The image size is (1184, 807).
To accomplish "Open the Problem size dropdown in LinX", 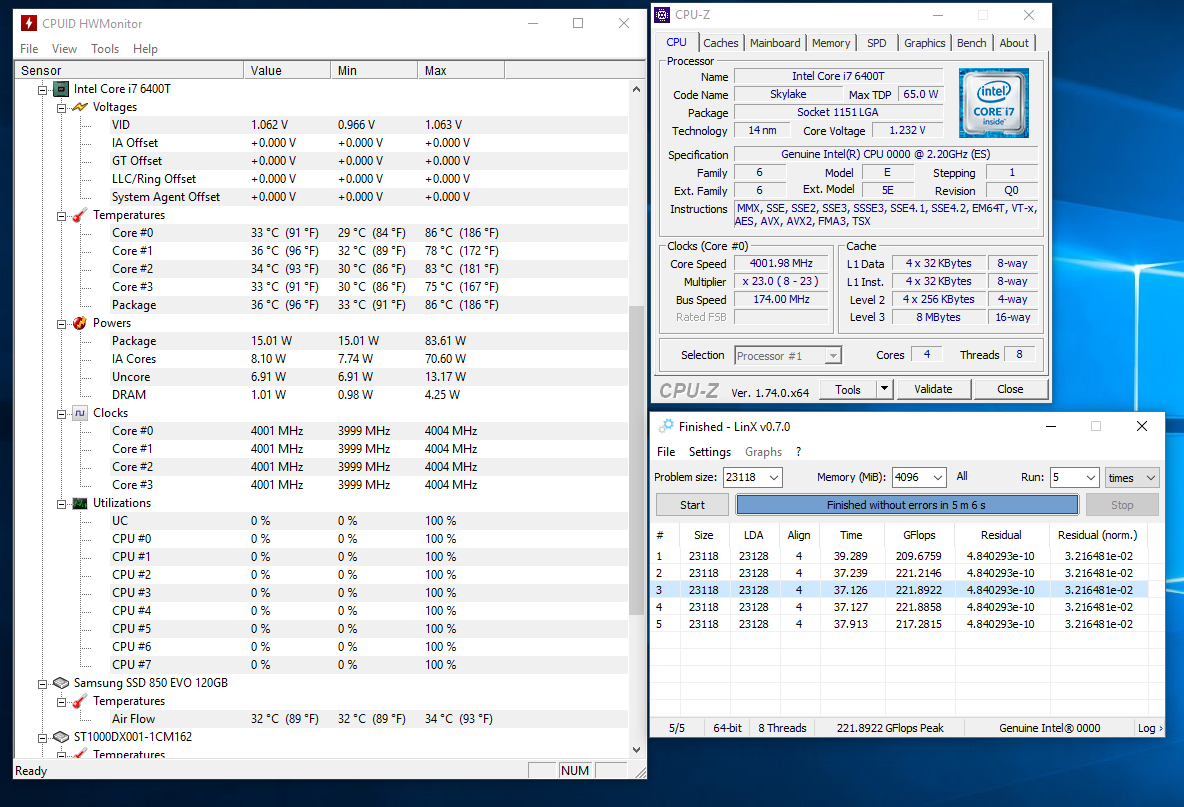I will [x=774, y=477].
